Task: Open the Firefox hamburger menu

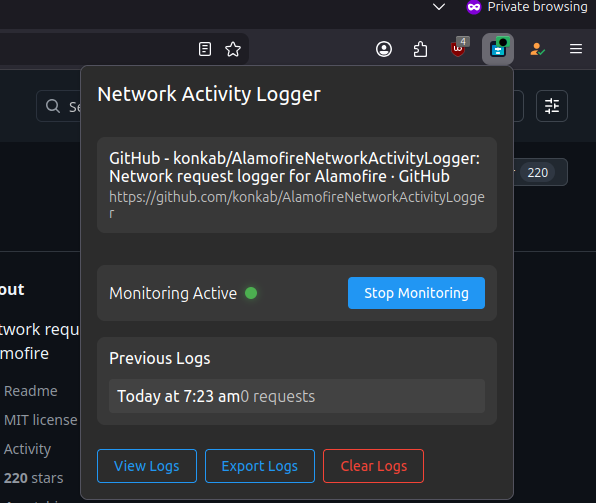Action: coord(576,49)
